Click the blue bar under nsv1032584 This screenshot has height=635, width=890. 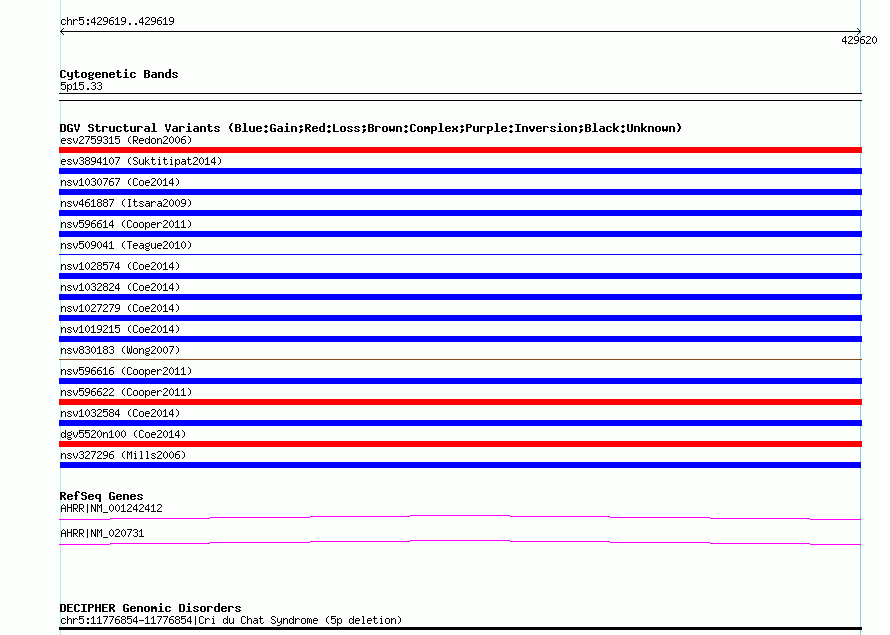pos(460,423)
